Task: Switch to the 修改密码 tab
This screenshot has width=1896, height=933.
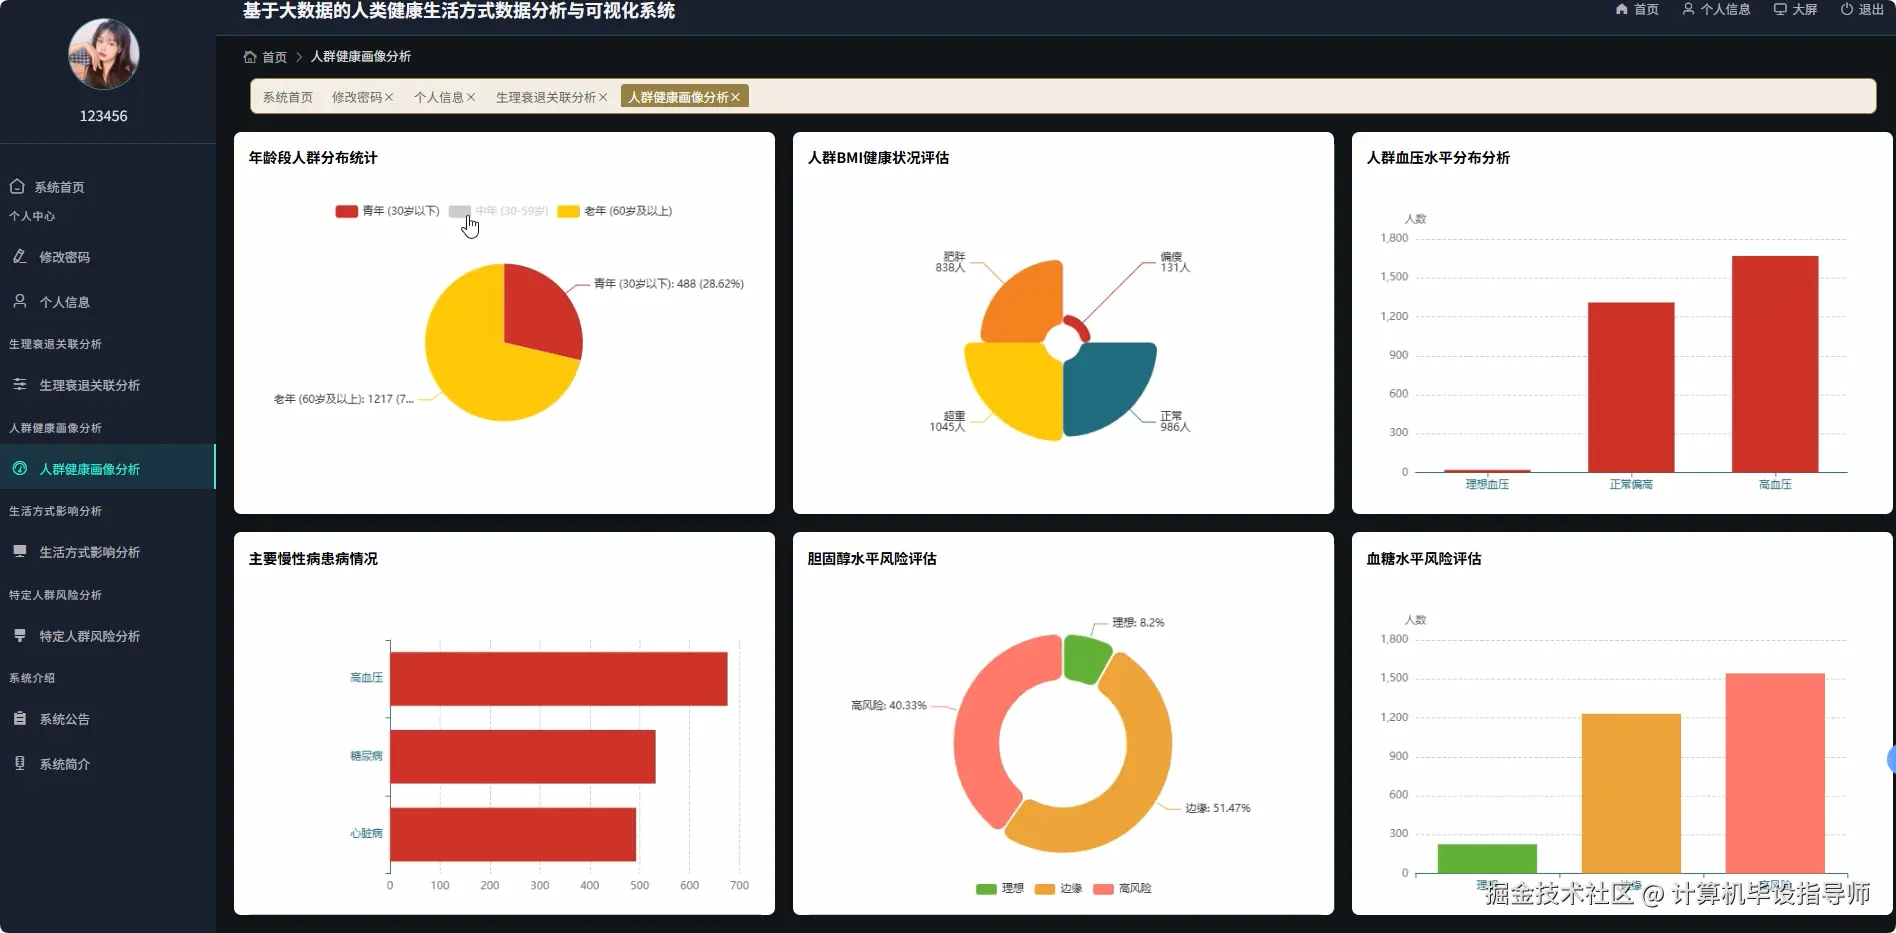Action: pyautogui.click(x=357, y=97)
